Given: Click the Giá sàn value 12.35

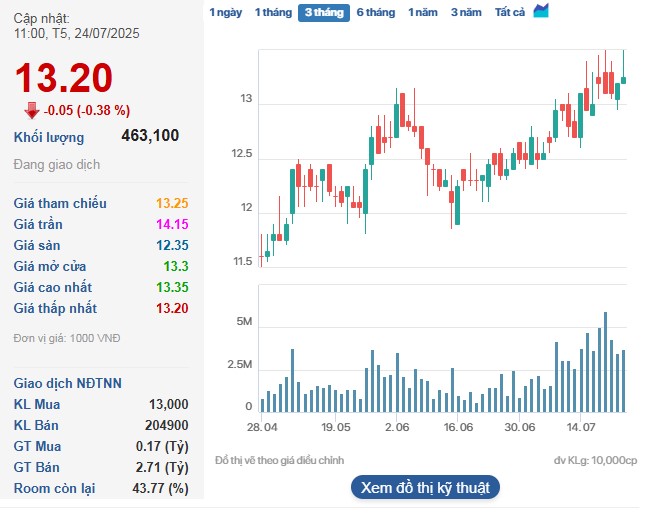Looking at the screenshot, I should [172, 245].
